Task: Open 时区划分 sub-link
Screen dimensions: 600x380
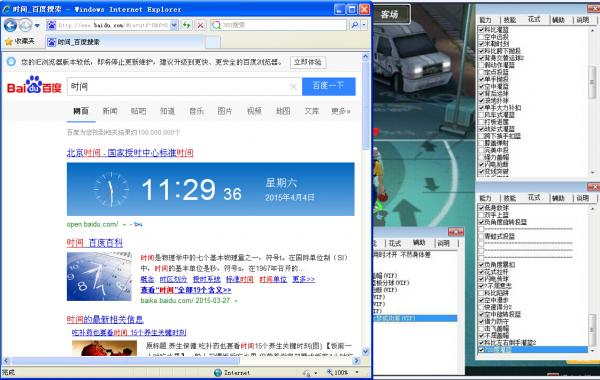Action: (173, 279)
